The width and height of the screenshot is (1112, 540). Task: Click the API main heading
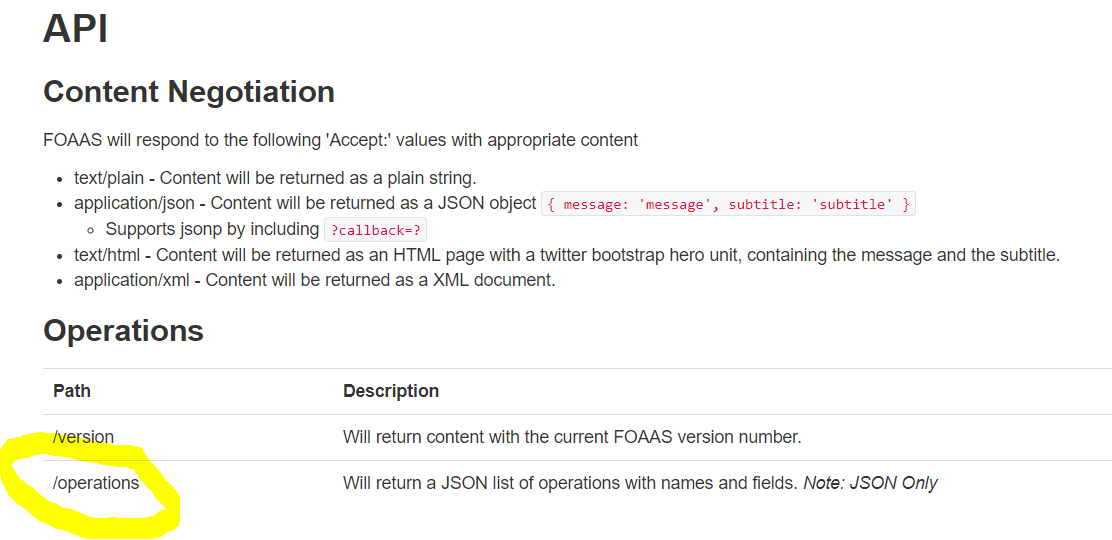click(75, 28)
